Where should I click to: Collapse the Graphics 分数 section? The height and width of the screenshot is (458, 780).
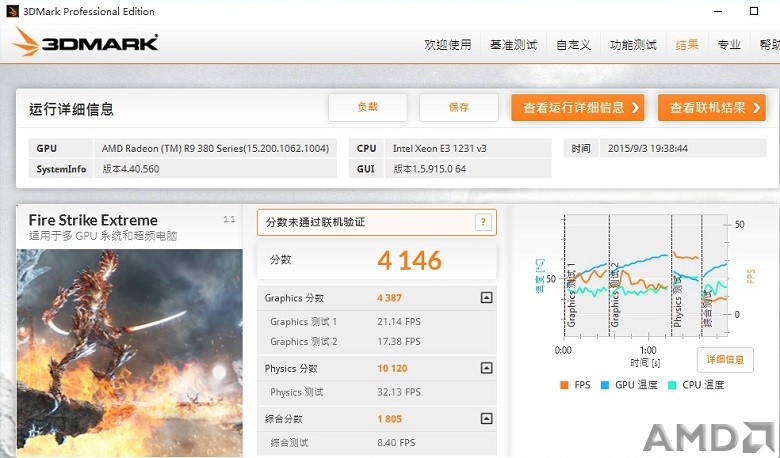487,297
